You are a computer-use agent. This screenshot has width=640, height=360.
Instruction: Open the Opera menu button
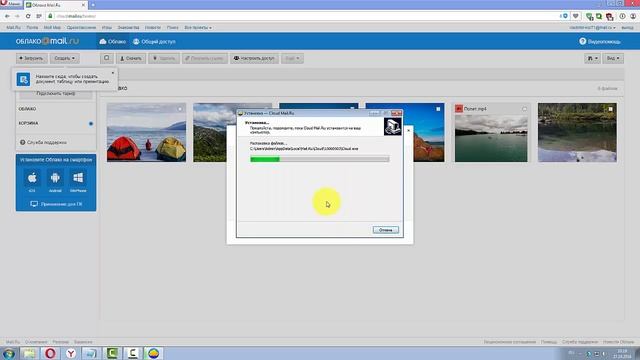(11, 4)
